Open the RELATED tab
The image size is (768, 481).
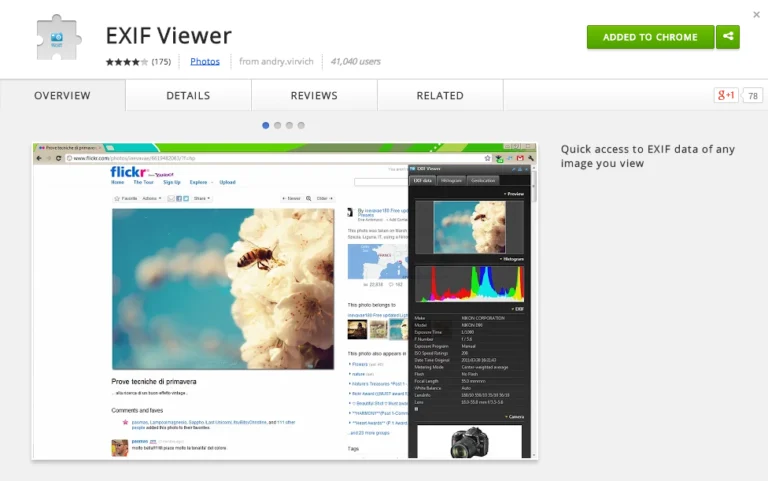tap(440, 96)
